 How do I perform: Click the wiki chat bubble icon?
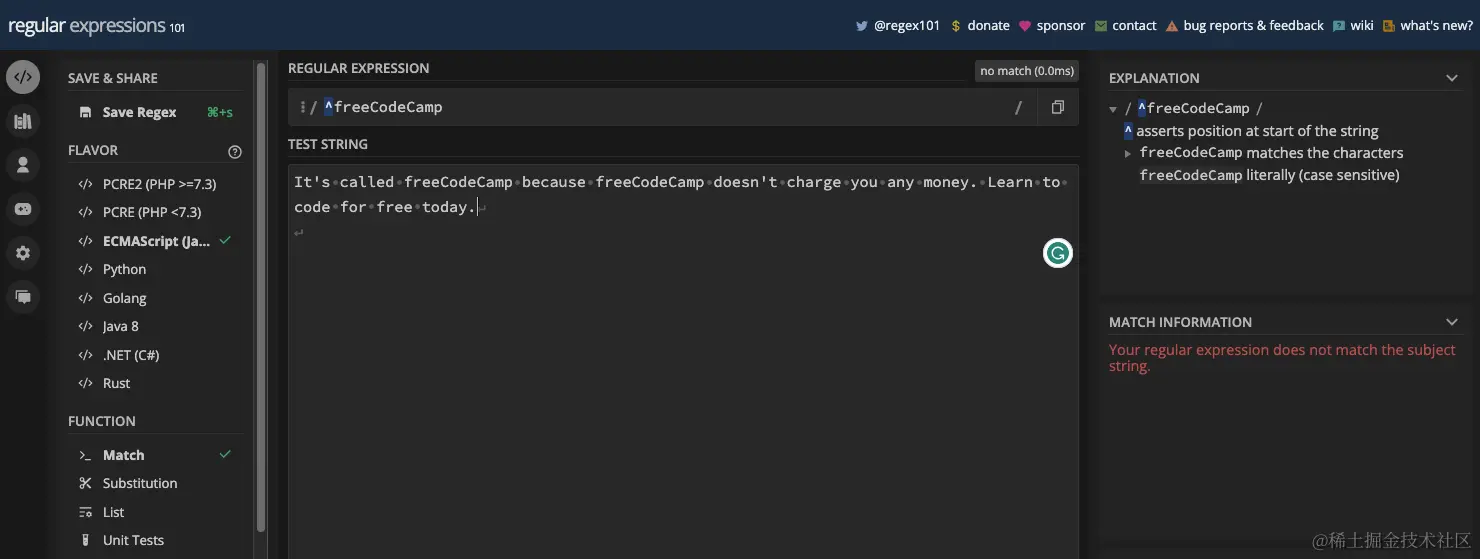[1338, 26]
